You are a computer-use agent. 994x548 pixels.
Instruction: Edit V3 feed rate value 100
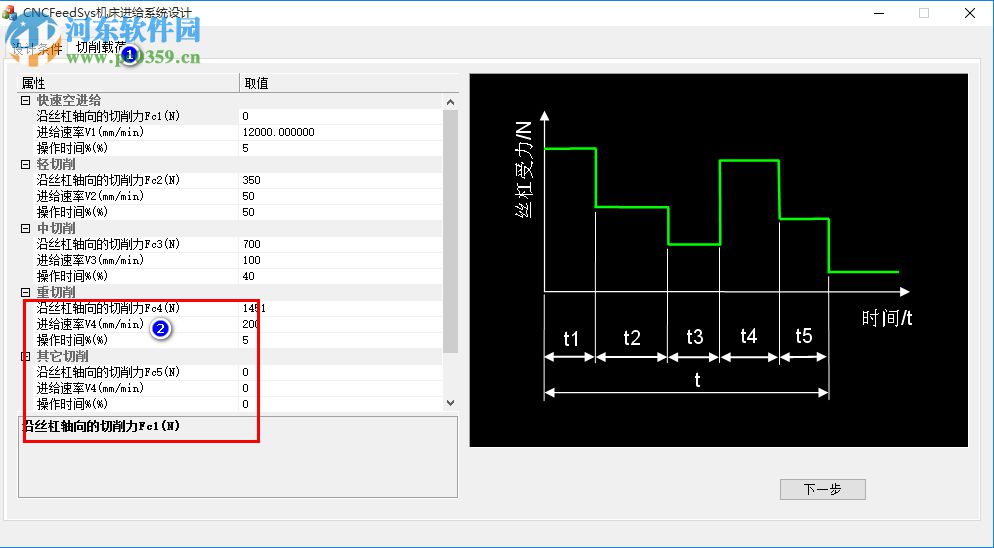click(x=340, y=260)
